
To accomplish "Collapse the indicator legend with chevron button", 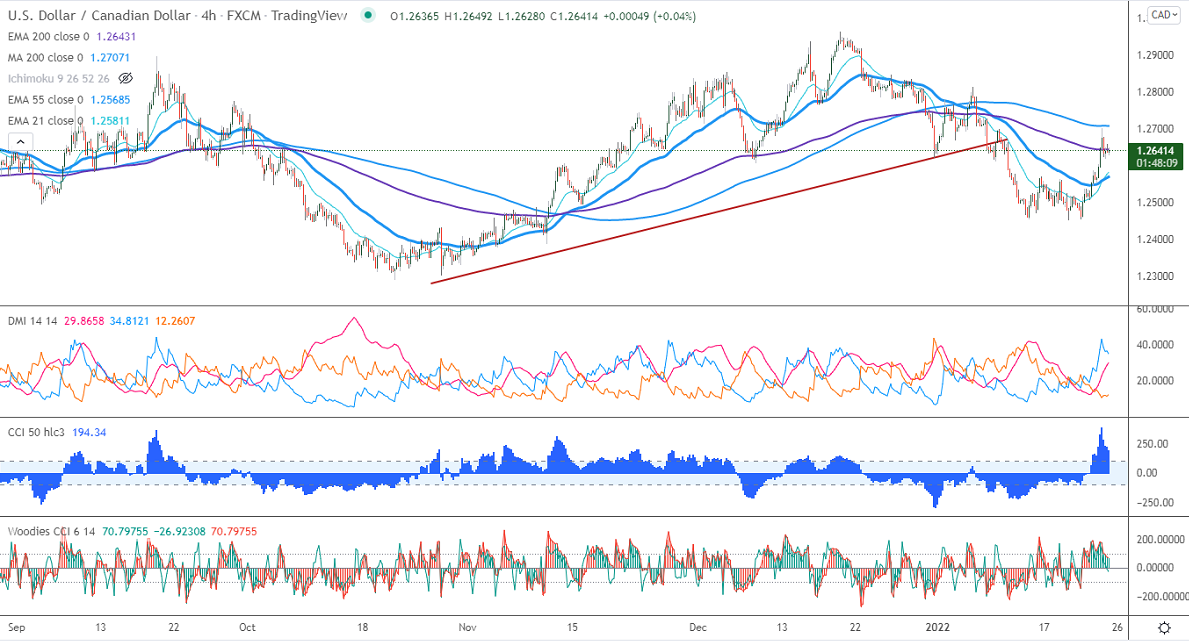I will click(20, 142).
